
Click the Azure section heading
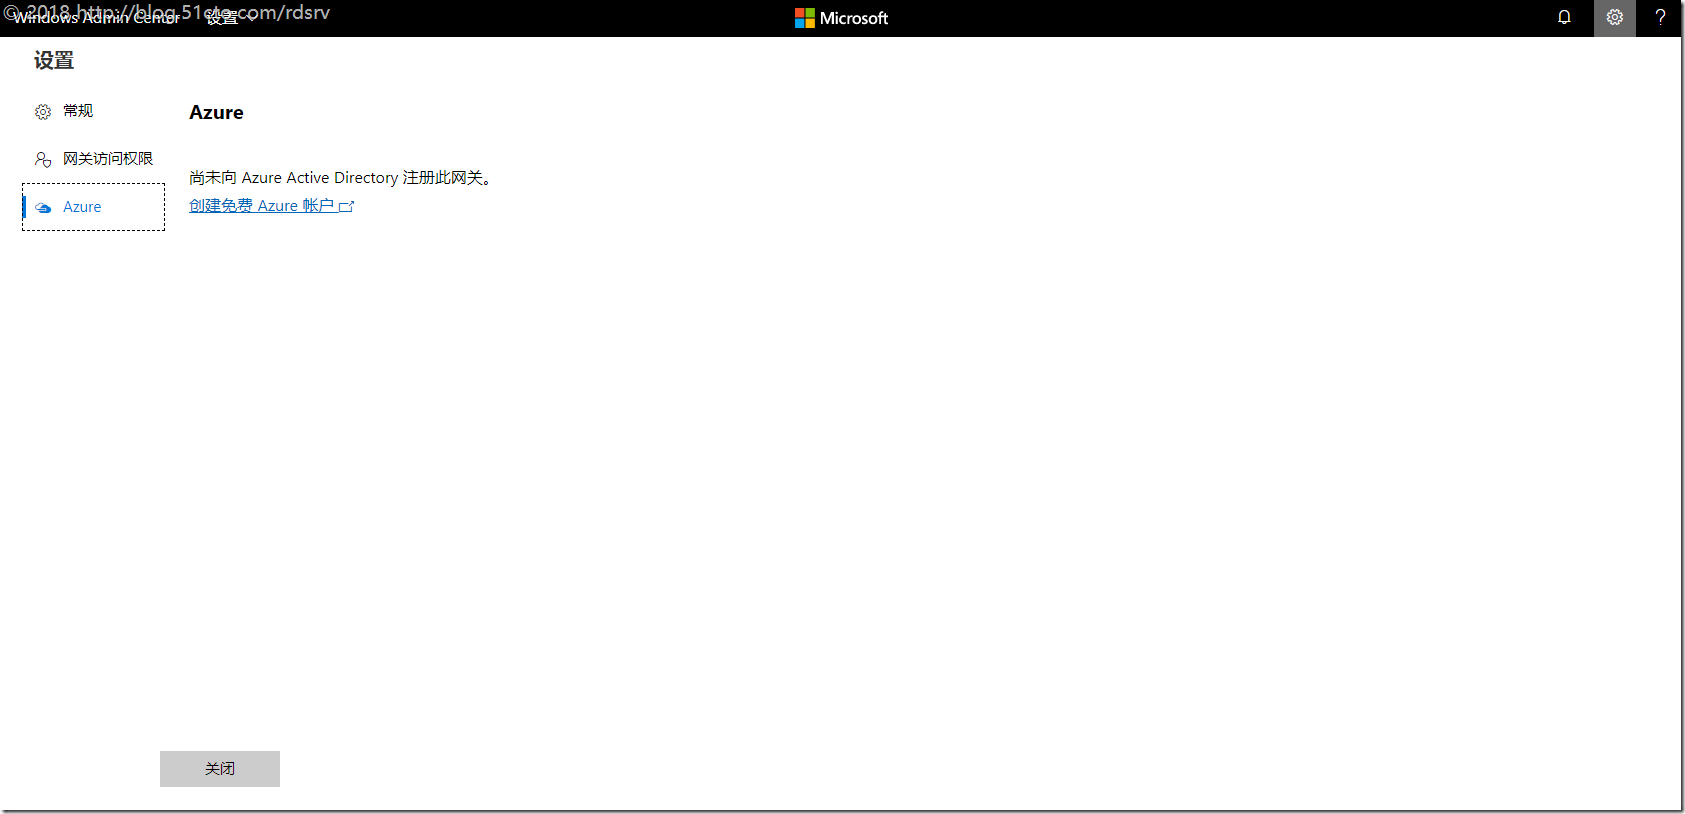[x=216, y=113]
